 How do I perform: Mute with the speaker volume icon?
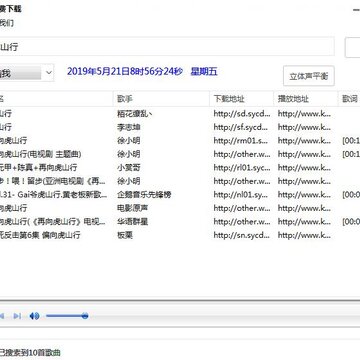tap(34, 316)
